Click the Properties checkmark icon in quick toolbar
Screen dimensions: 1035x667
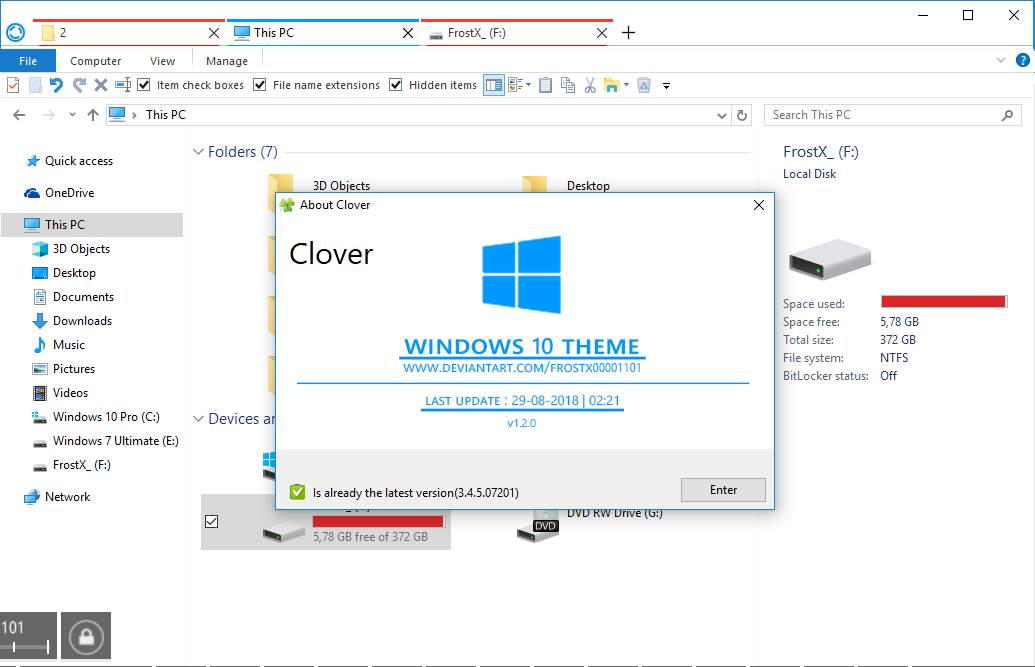tap(13, 85)
